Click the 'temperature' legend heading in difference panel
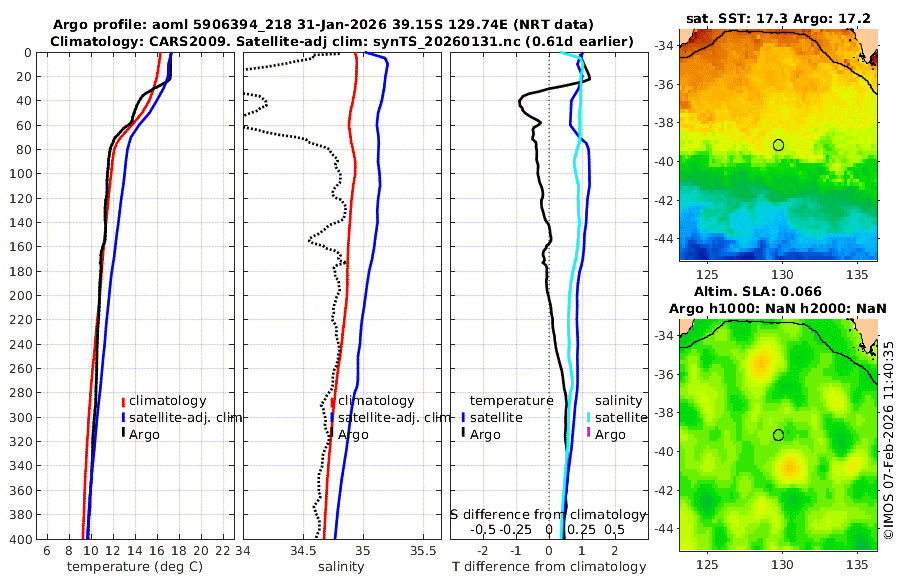900x580 pixels. click(x=511, y=401)
